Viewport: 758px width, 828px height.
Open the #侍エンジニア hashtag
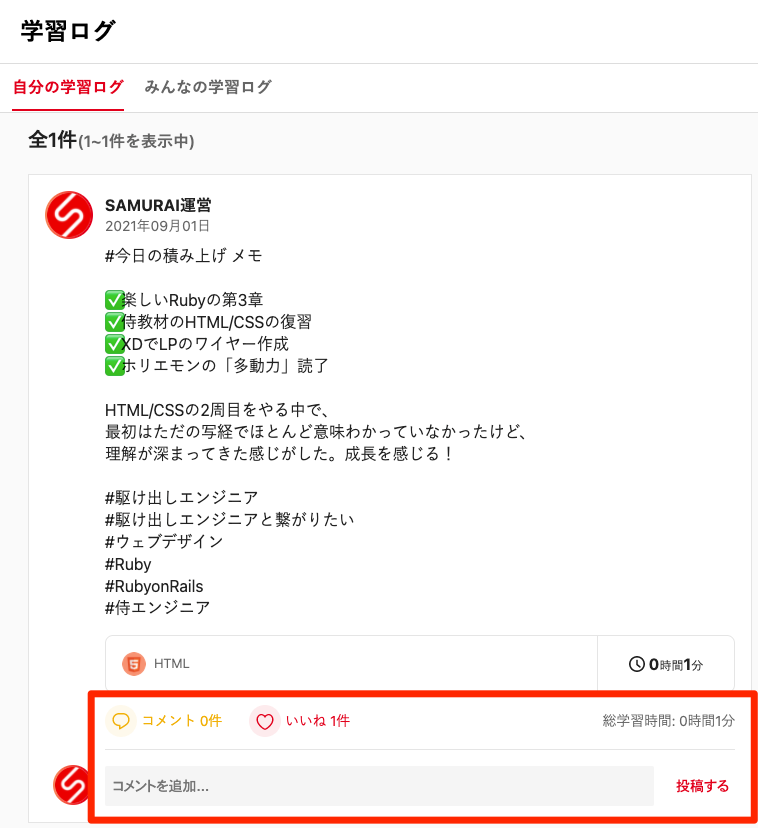point(157,607)
